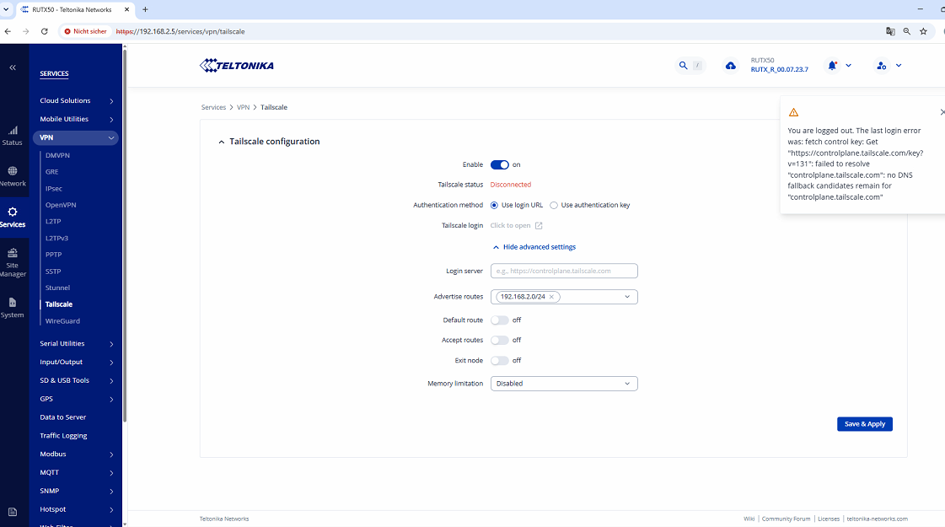Click the bottom-left sidebar document icon

pos(13,512)
